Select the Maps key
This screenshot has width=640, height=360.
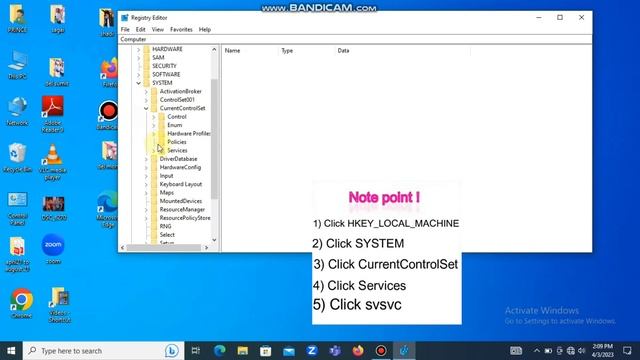[167, 193]
